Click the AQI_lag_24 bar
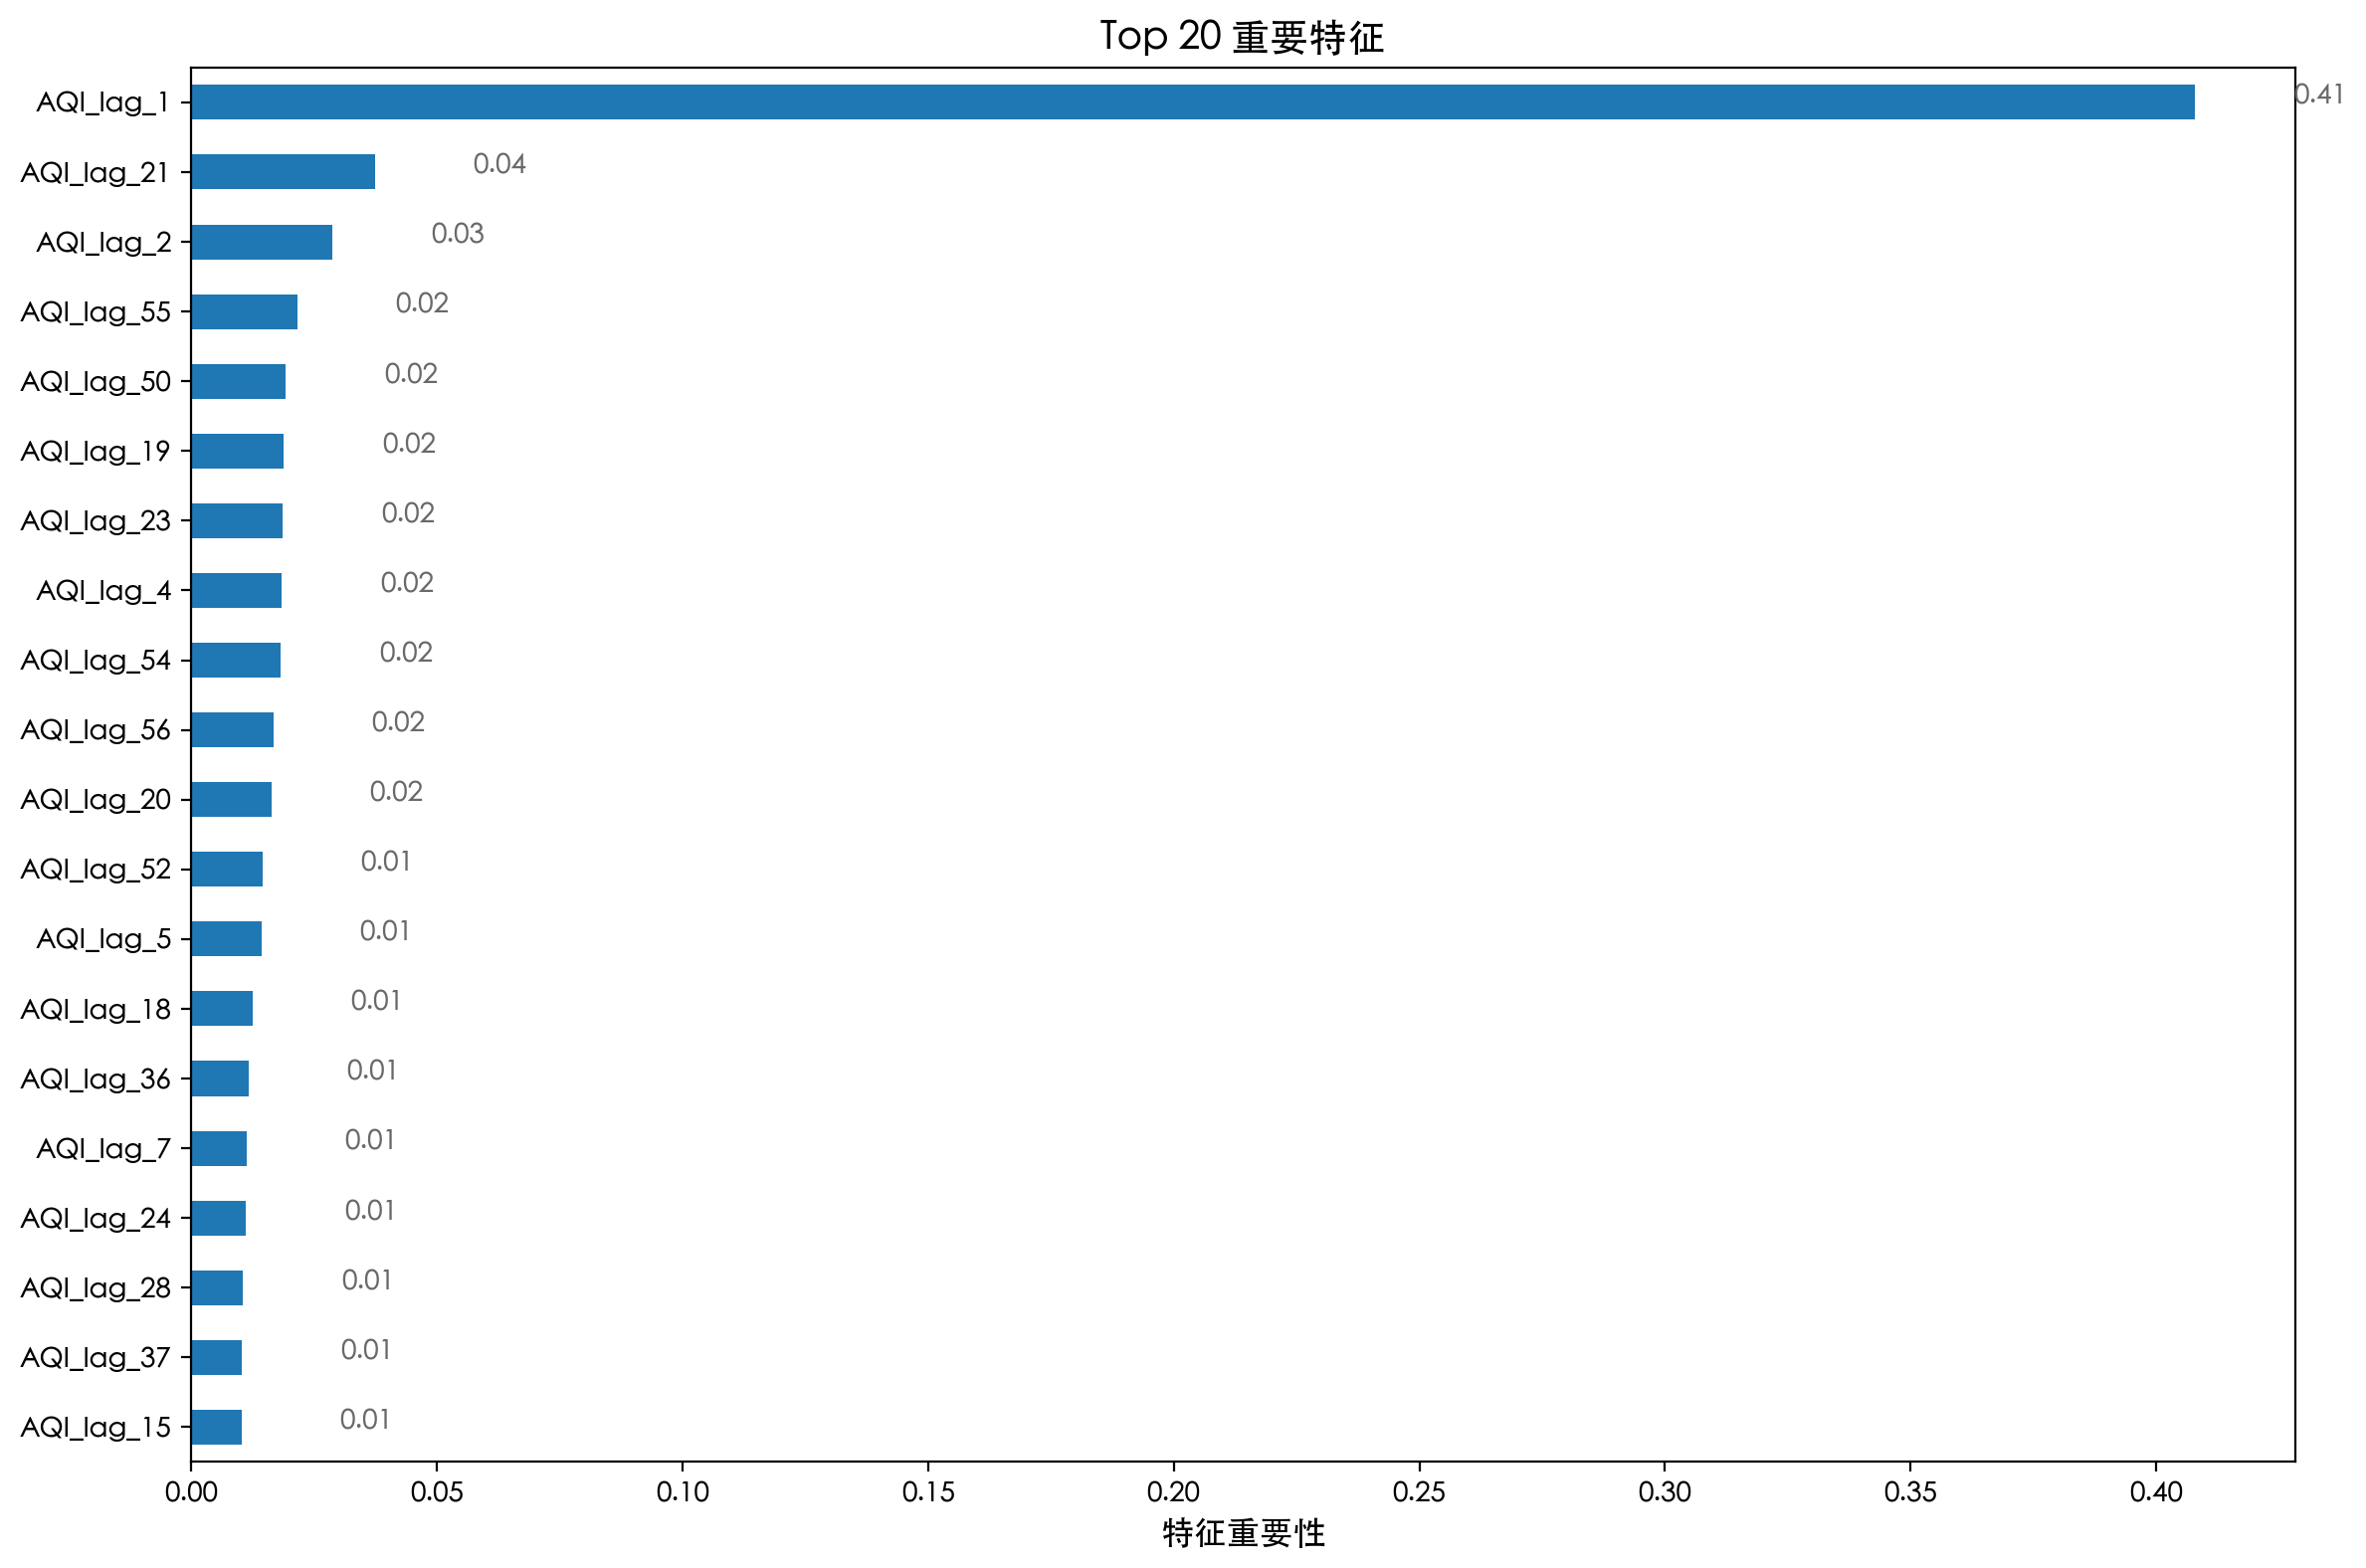The image size is (2366, 1568). pyautogui.click(x=218, y=1218)
